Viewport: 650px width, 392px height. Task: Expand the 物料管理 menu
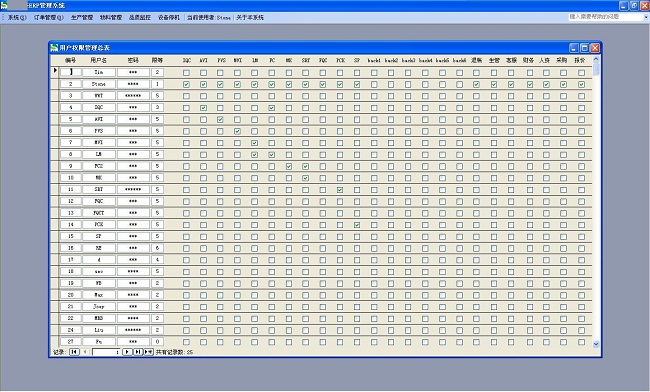(111, 17)
